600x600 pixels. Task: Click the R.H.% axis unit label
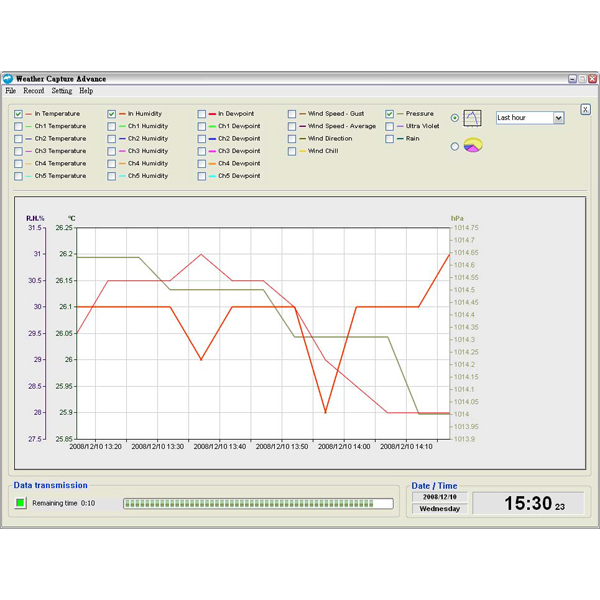[x=35, y=218]
